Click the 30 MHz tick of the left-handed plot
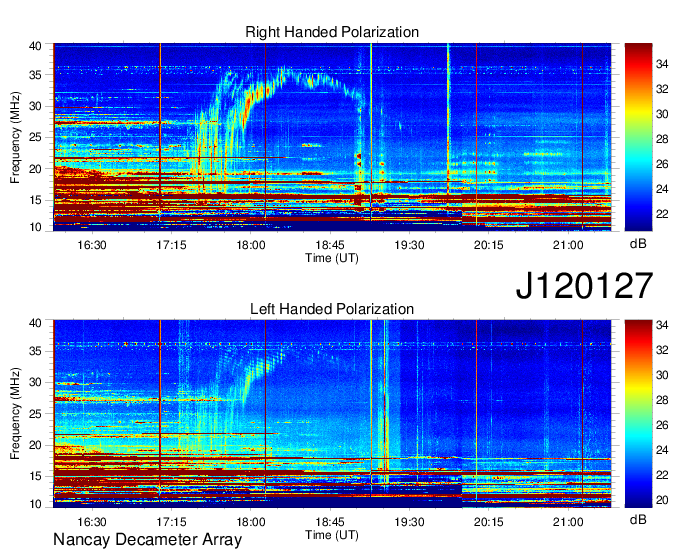 [x=36, y=382]
